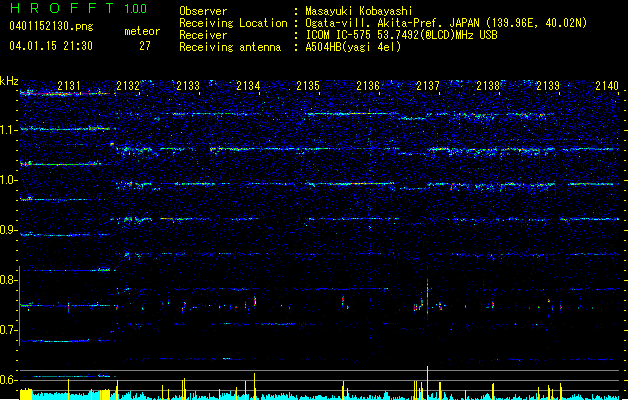
Task: Click the filename 0401152130.png
Action: [51, 26]
